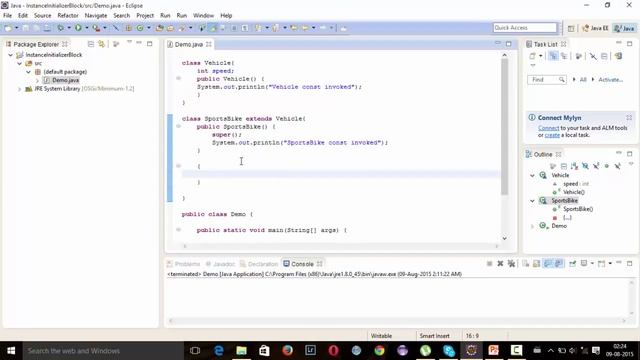This screenshot has height=360, width=640.
Task: Click the Run Last Tool icon
Action: click(96, 28)
